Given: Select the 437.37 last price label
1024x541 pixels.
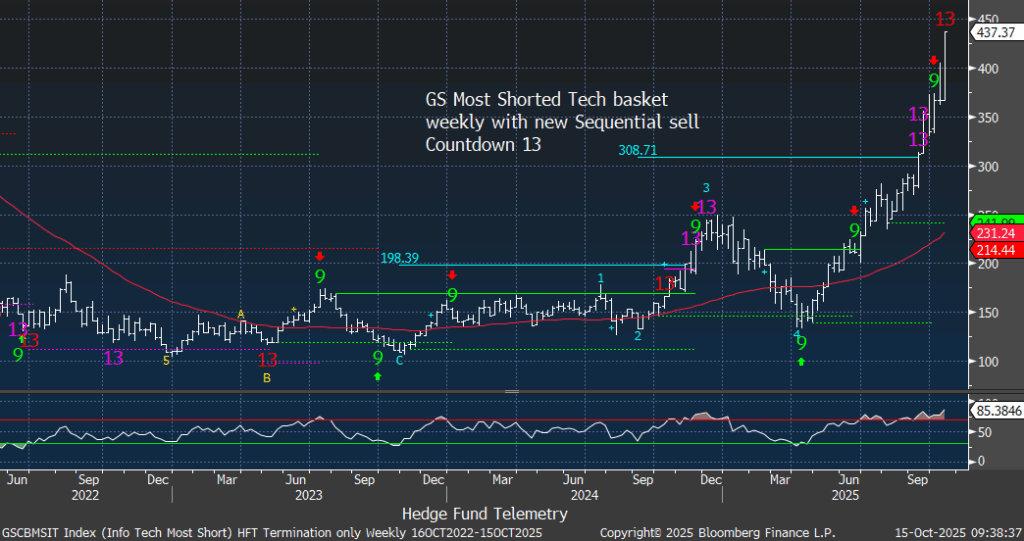Looking at the screenshot, I should click(x=994, y=33).
